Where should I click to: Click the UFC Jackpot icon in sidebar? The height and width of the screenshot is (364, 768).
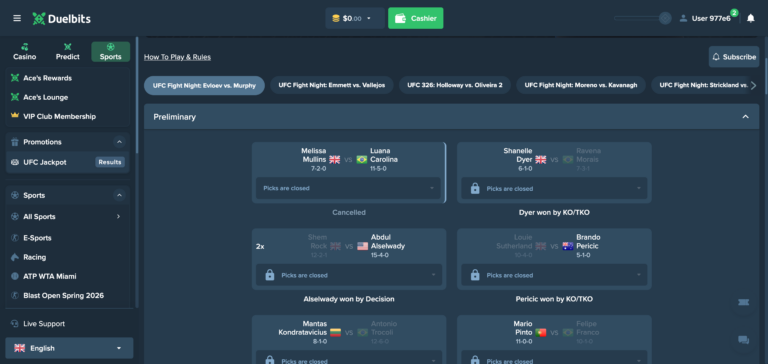pyautogui.click(x=15, y=162)
